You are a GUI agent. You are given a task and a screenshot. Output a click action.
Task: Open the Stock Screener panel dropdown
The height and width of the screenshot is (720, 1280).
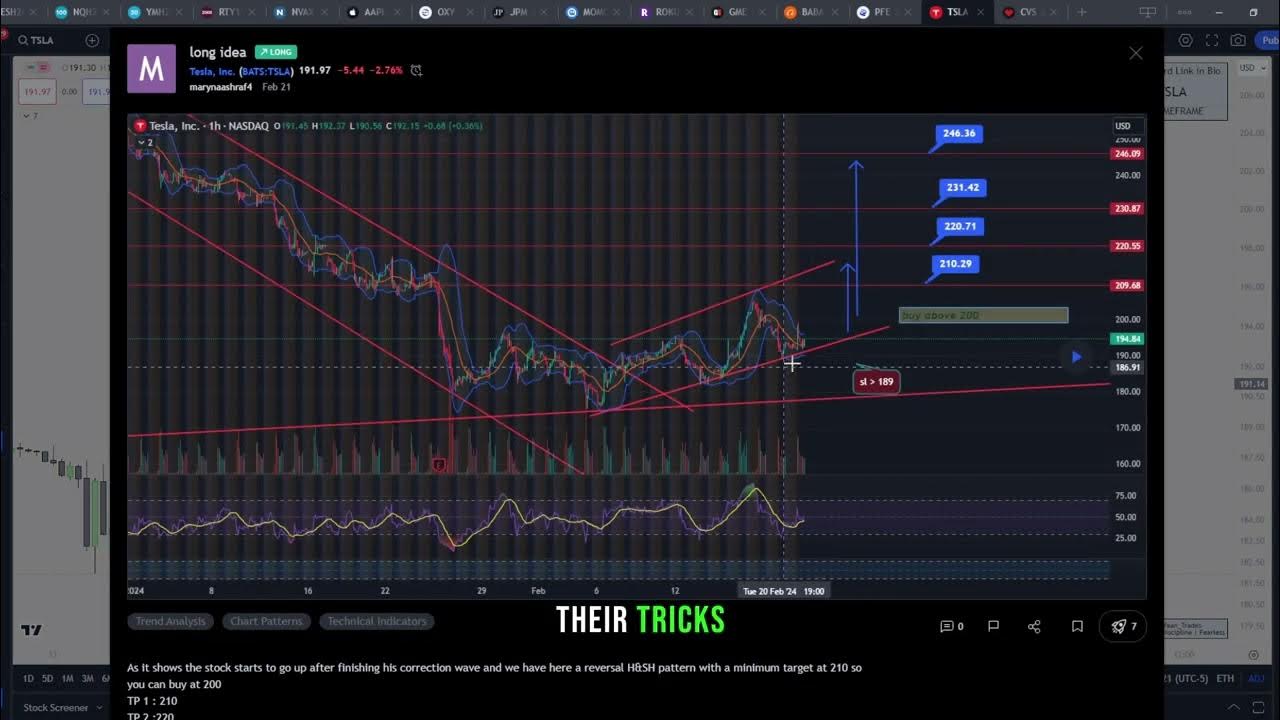coord(61,707)
